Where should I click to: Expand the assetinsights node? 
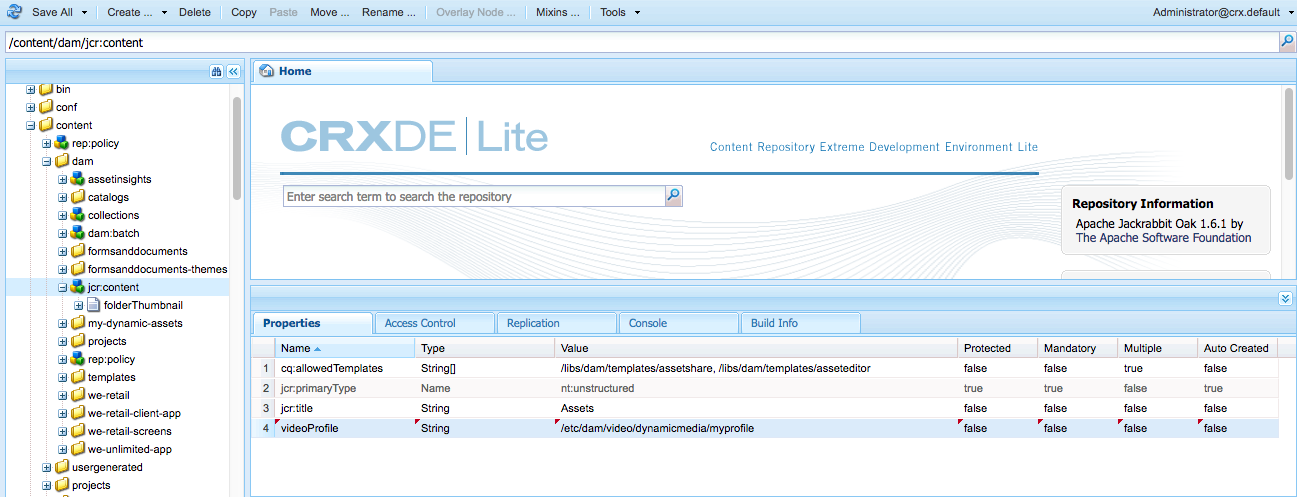[x=63, y=179]
